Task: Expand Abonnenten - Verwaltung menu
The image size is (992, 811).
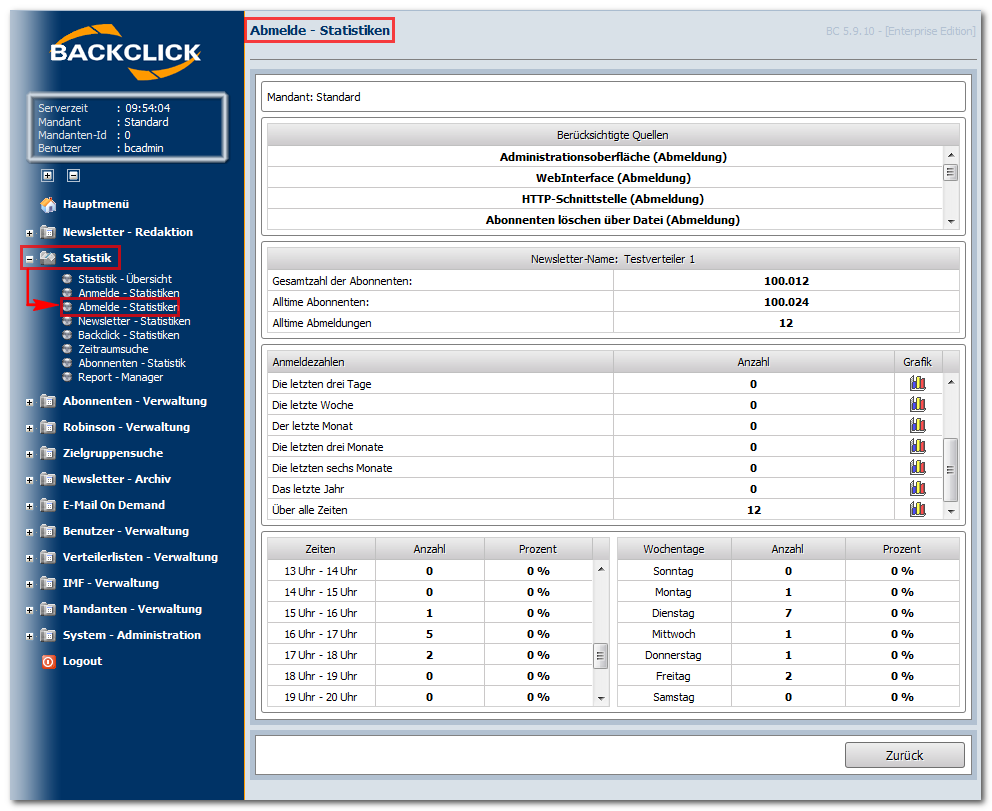Action: pos(29,402)
